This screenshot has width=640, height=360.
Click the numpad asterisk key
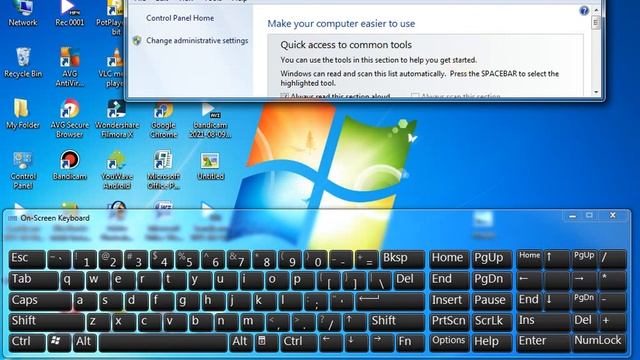(x=613, y=280)
